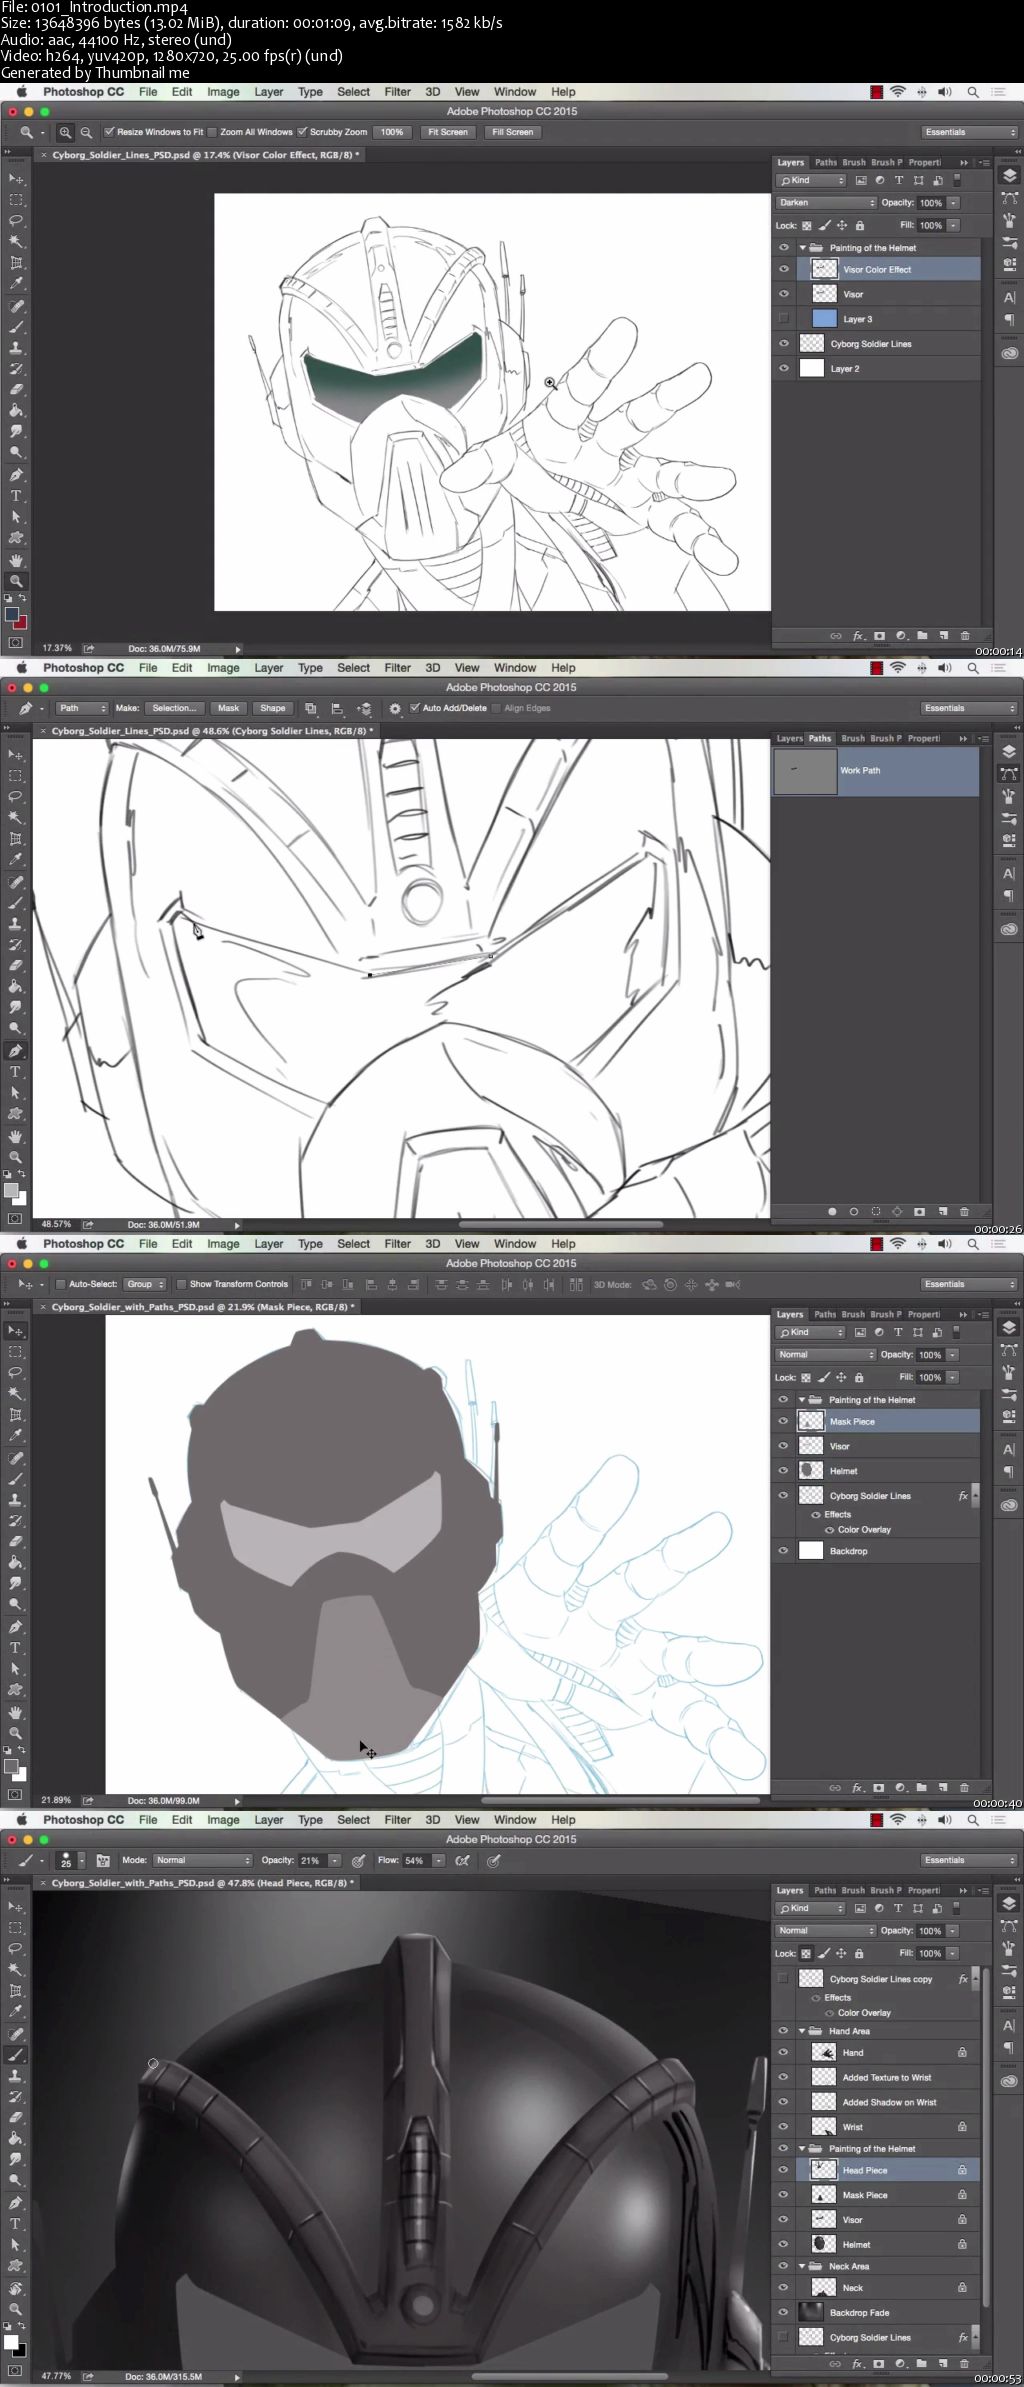
Task: Open Creative Cloud Libraries icon, 00:00:26 frame
Action: click(1009, 929)
